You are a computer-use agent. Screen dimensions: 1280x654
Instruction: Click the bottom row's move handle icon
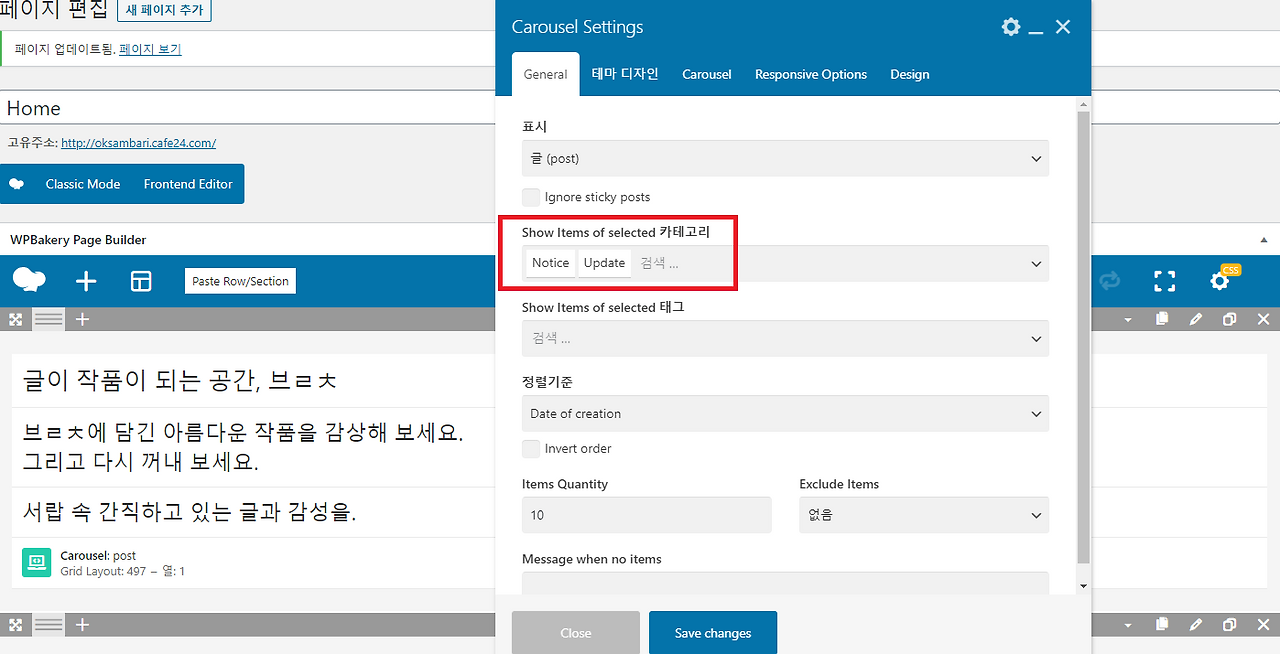point(15,625)
